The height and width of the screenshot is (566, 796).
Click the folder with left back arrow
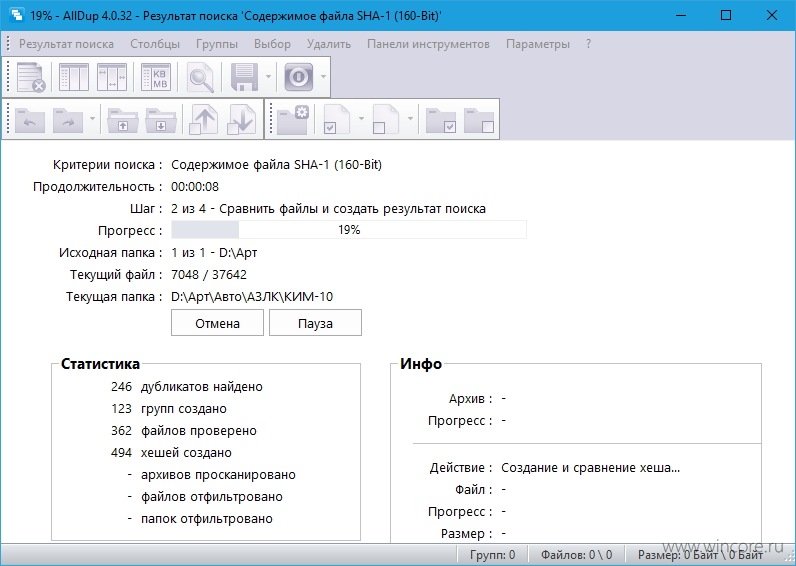pos(30,120)
